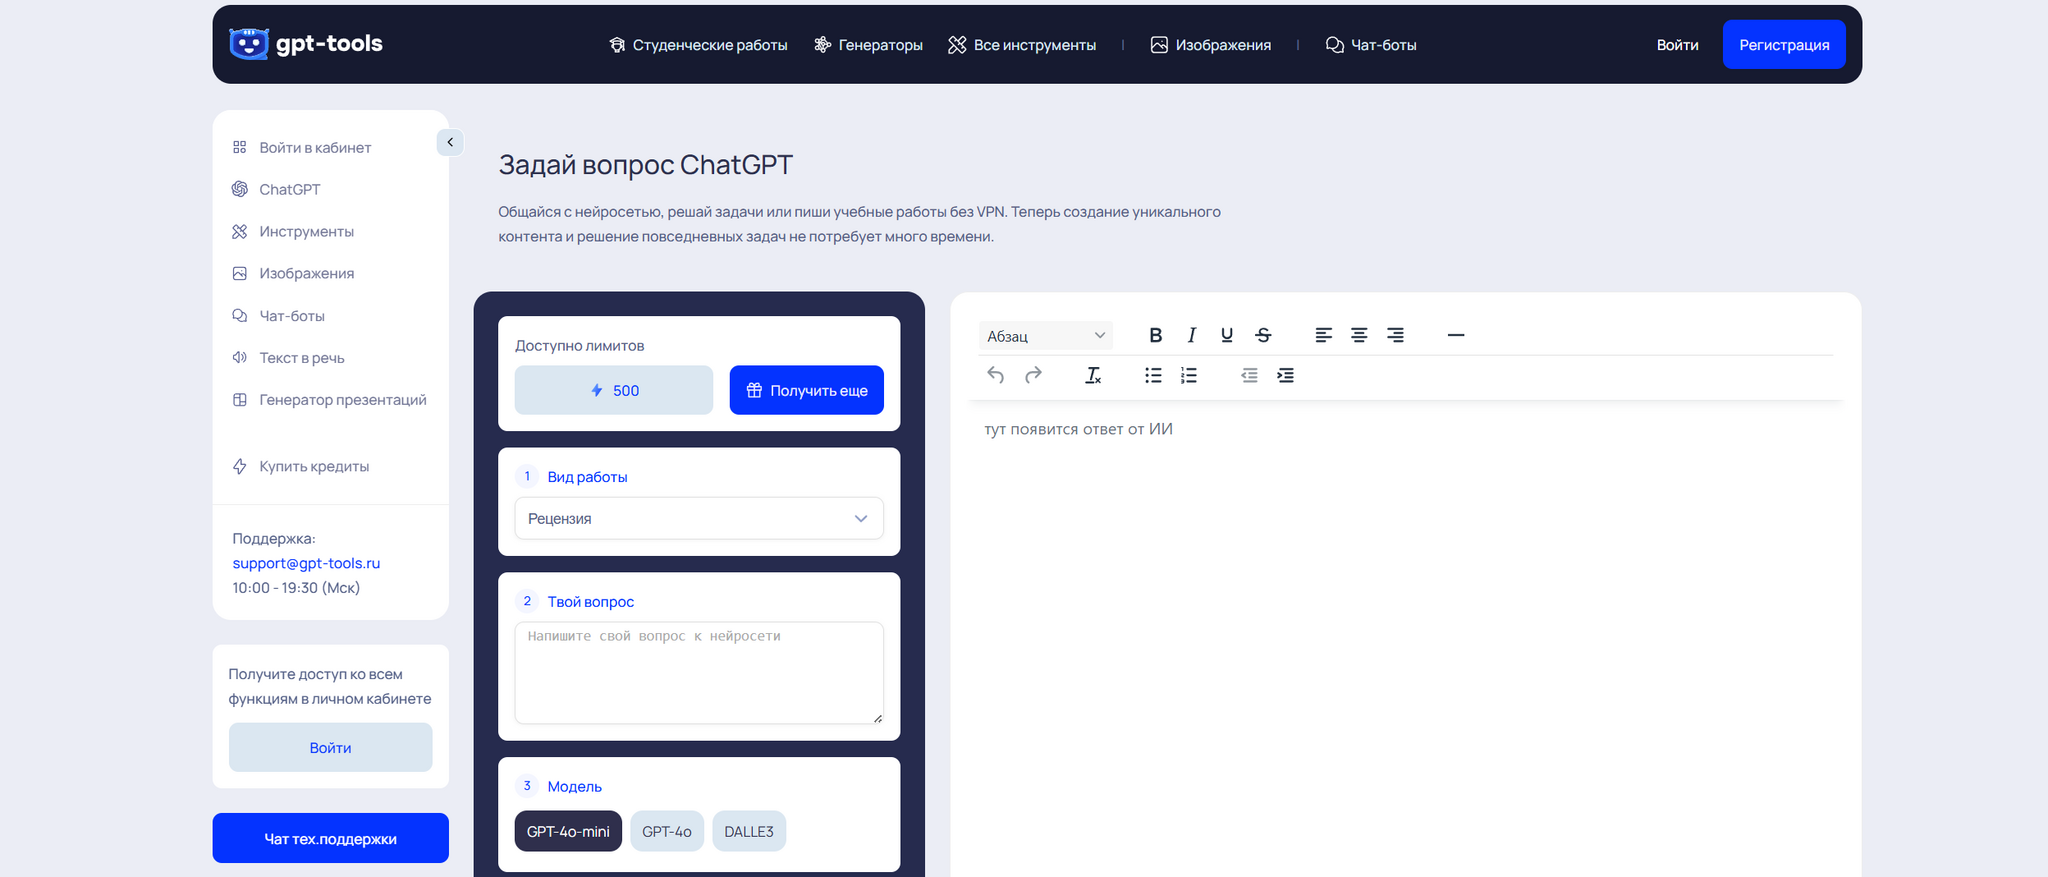Switch model to GPT-4o

667,831
